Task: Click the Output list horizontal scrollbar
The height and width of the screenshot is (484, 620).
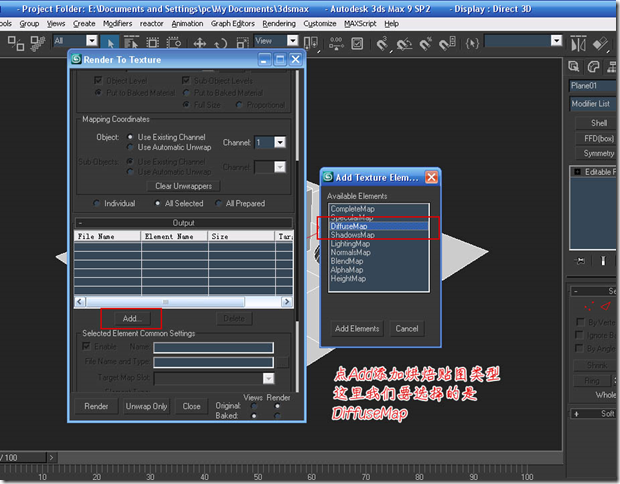Action: (183, 302)
